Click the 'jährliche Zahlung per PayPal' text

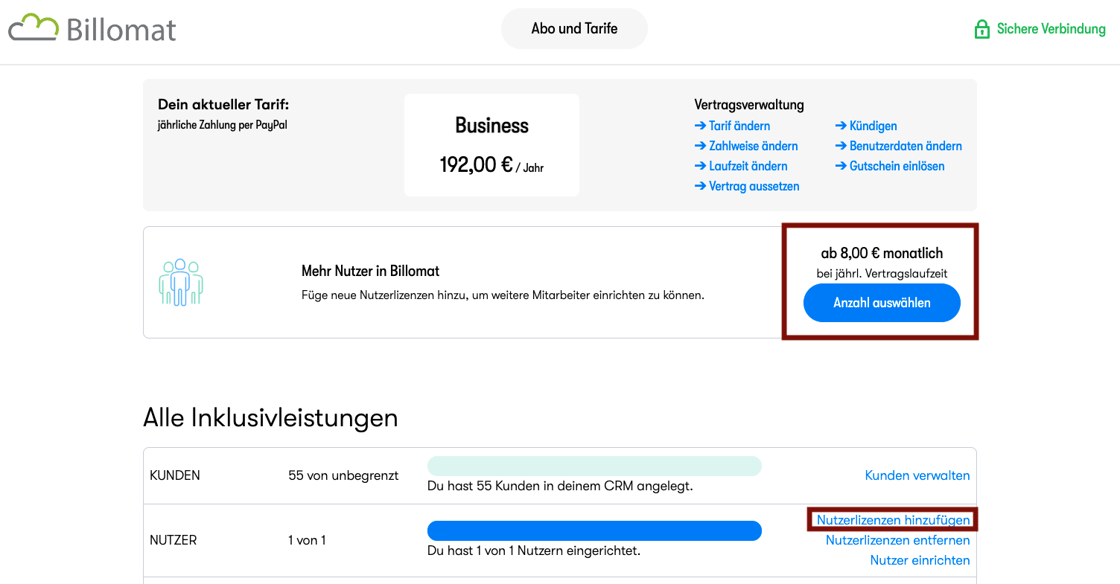pos(222,125)
